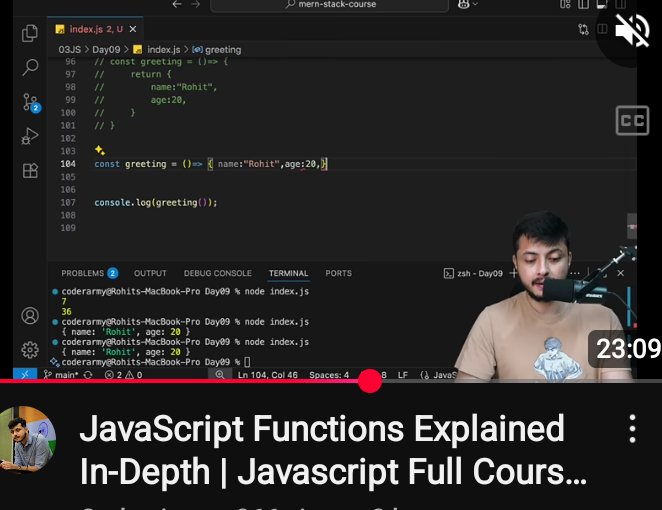Open the Accounts icon in activity bar

point(30,315)
